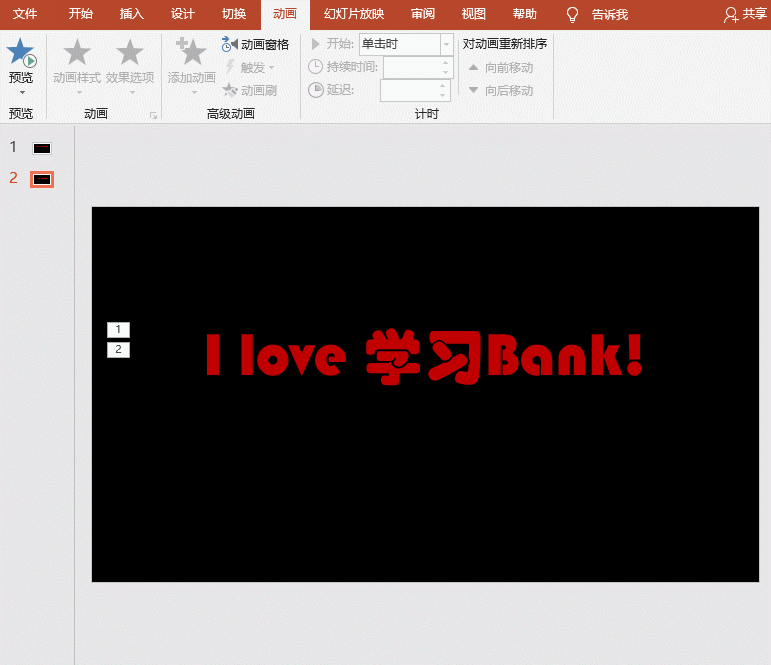771x665 pixels.
Task: Expand the Add Animation dropdown arrow
Action: pos(194,92)
